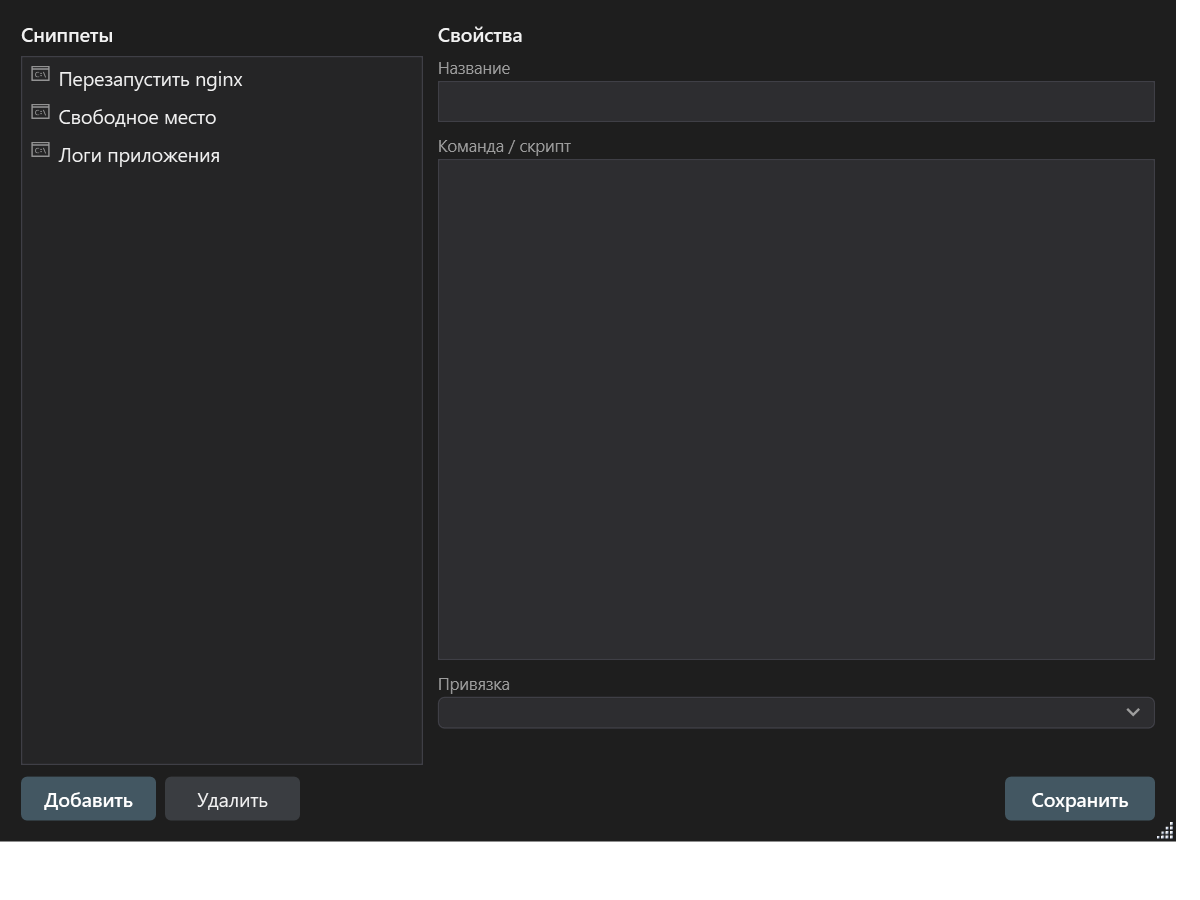Click the Название field label

point(474,68)
